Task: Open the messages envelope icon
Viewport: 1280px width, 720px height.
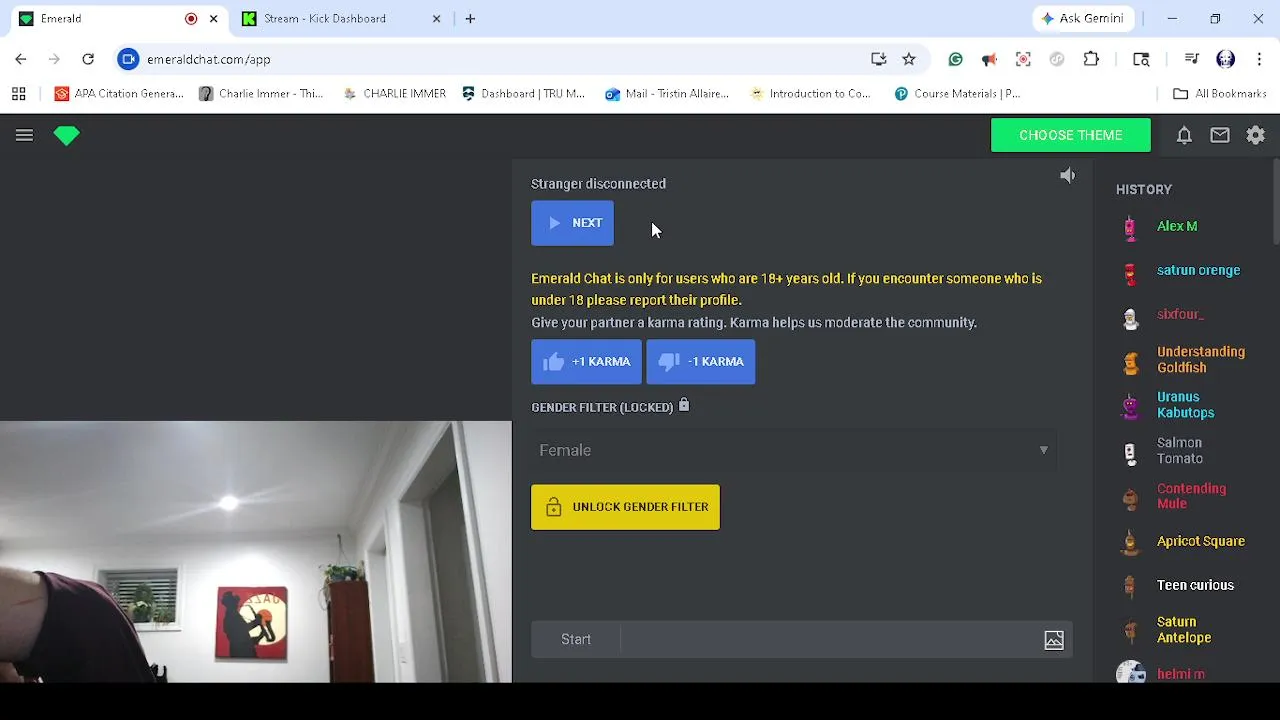Action: pos(1220,135)
